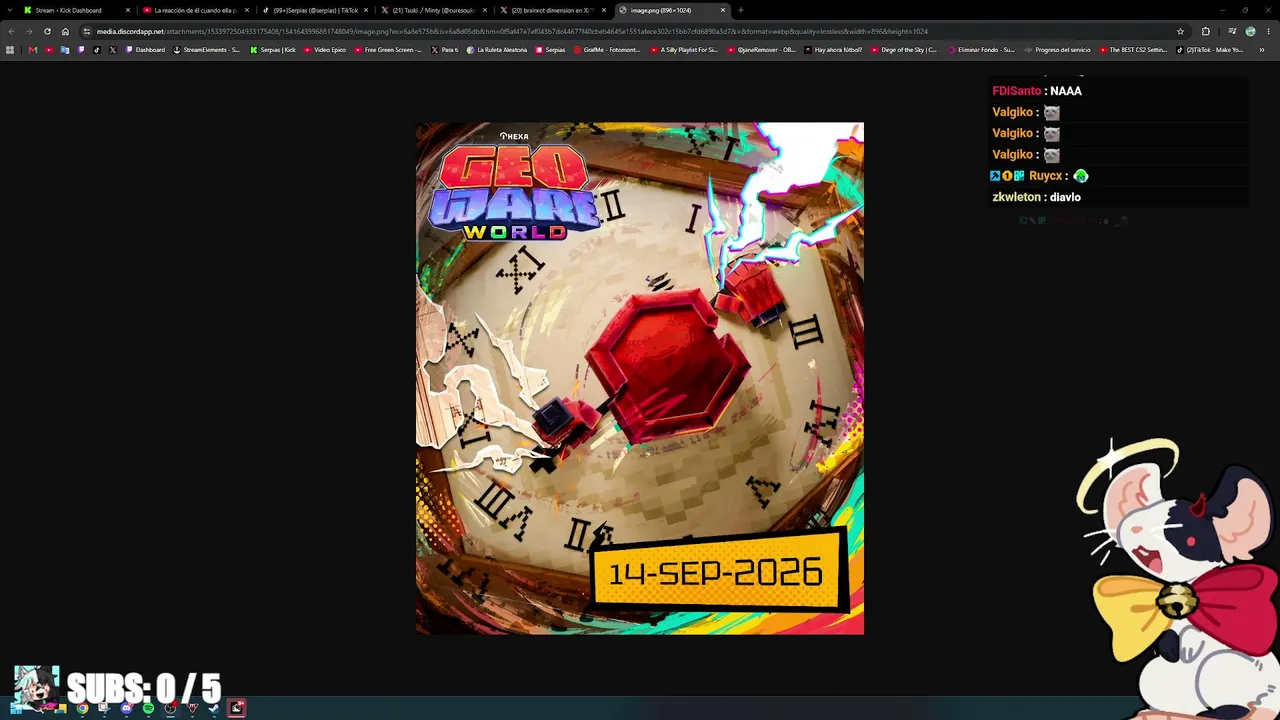Open the Chrome three-dot menu
The image size is (1280, 720).
point(1268,31)
